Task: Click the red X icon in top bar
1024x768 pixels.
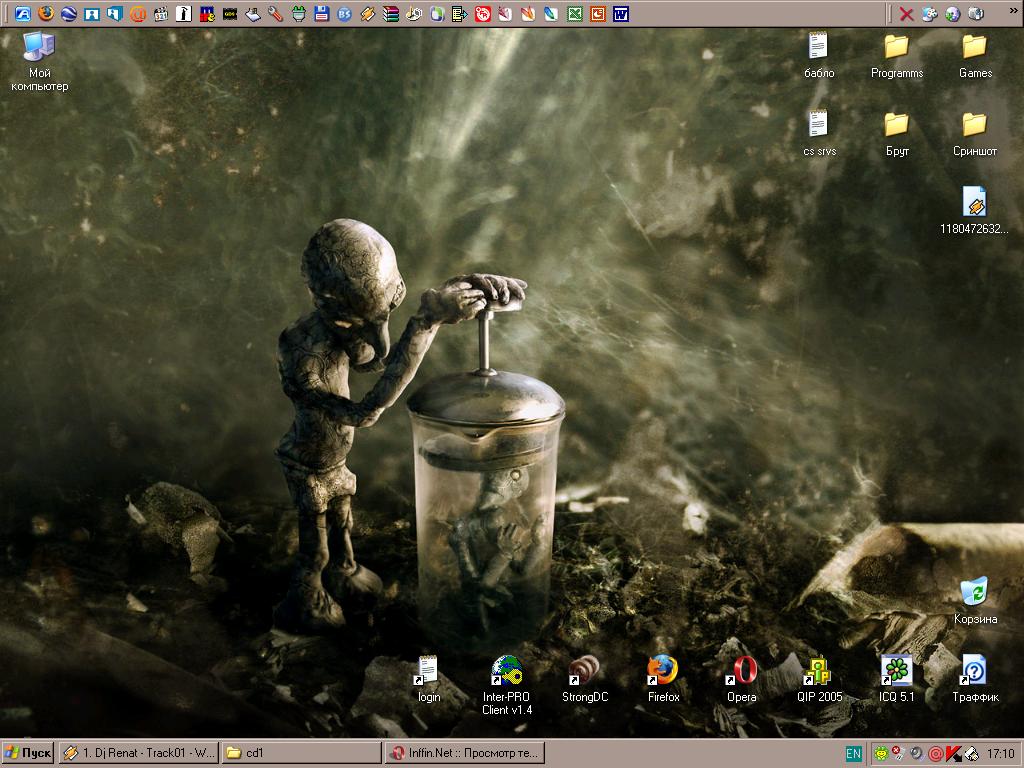Action: pyautogui.click(x=906, y=14)
